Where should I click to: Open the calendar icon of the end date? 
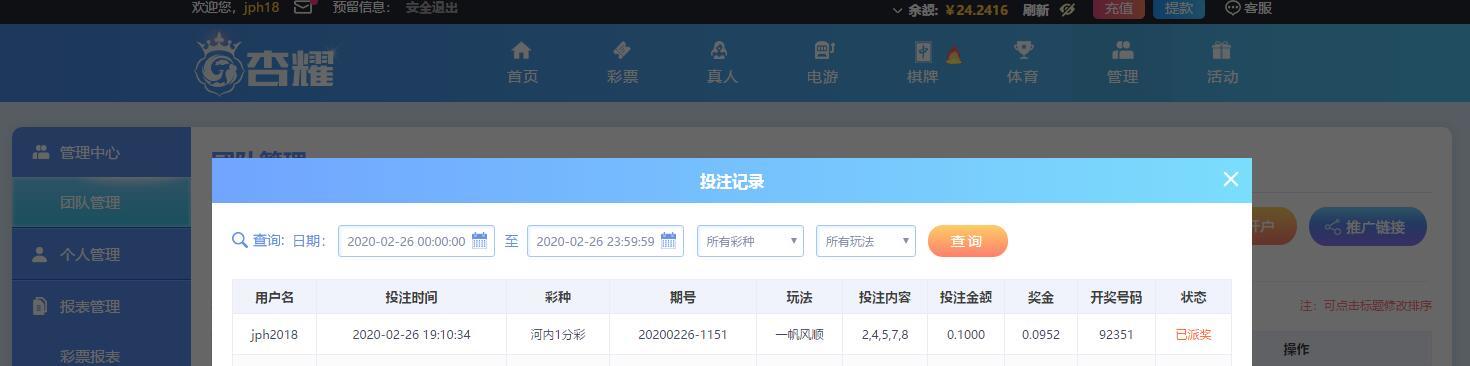coord(668,240)
